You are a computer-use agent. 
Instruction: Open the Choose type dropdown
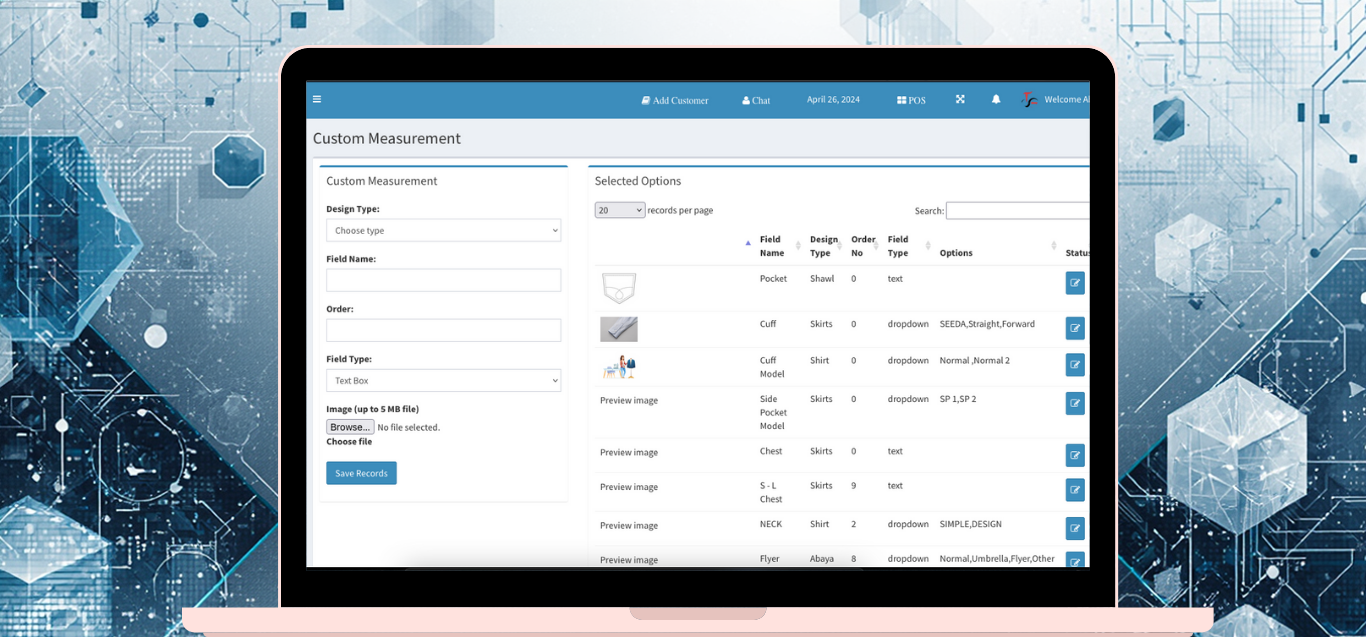[443, 230]
